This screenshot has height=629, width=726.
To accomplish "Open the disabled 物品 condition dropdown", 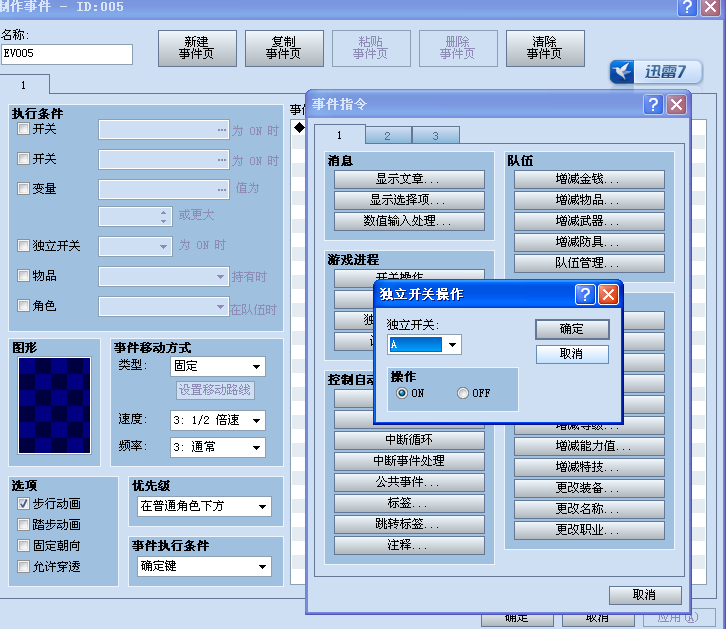I will (164, 276).
